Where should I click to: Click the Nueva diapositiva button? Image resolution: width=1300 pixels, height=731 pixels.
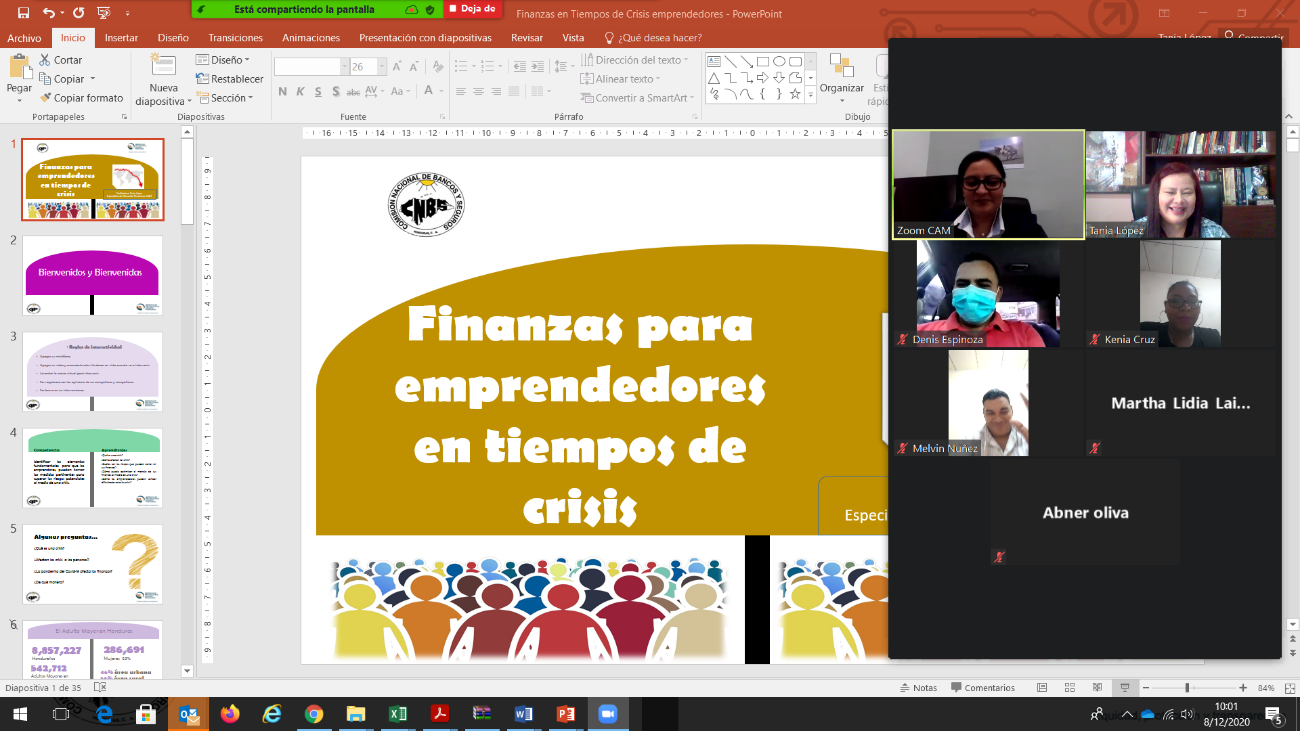(163, 81)
